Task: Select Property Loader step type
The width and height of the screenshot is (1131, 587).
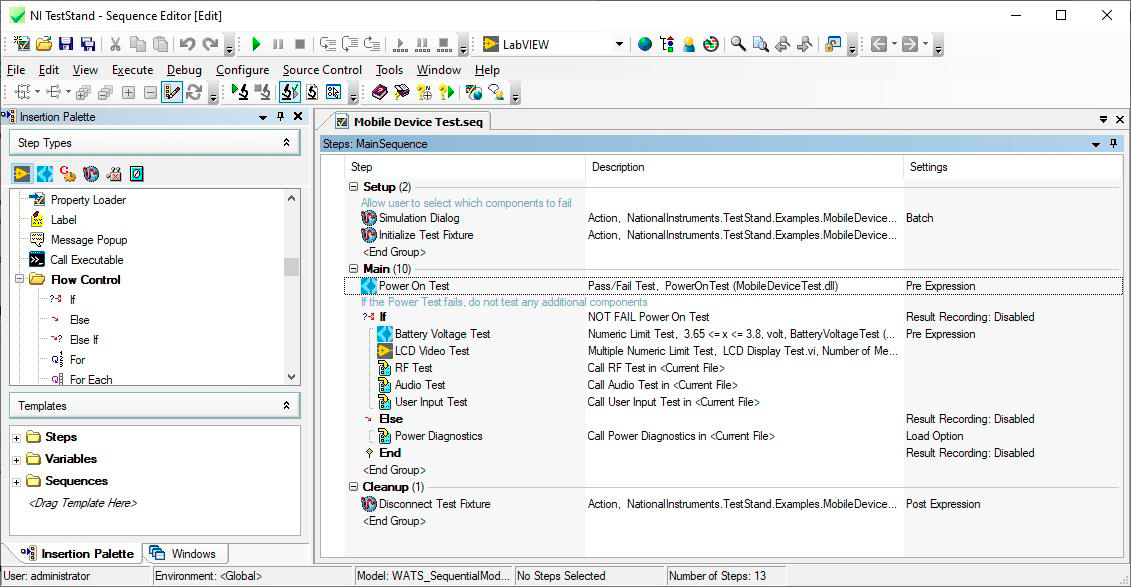Action: [x=88, y=200]
